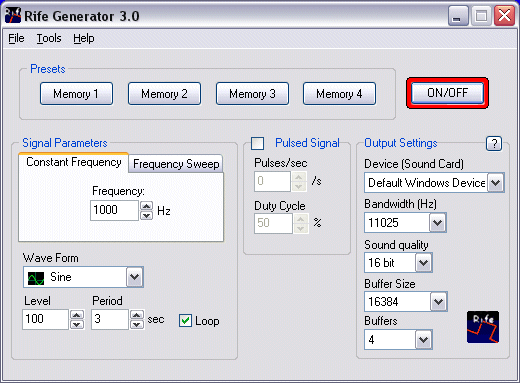The height and width of the screenshot is (383, 520).
Task: Click the Level field showing 100
Action: pos(45,319)
